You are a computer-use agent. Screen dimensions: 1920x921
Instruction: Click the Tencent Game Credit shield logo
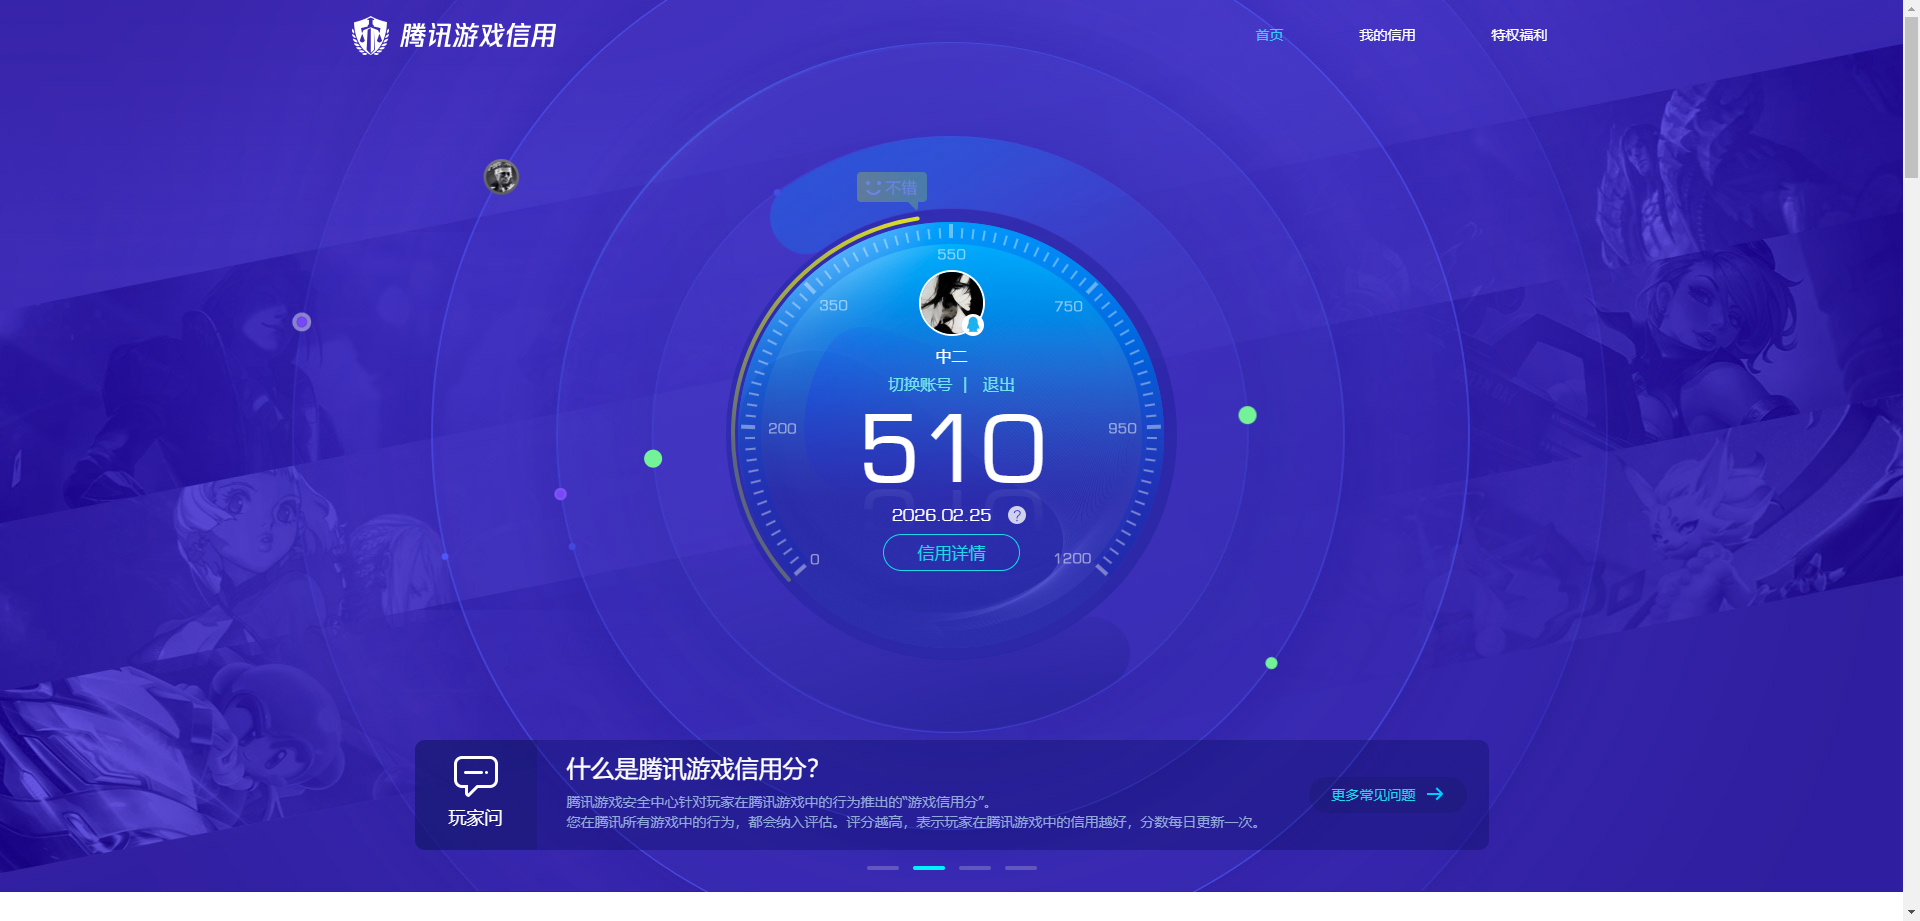point(370,36)
